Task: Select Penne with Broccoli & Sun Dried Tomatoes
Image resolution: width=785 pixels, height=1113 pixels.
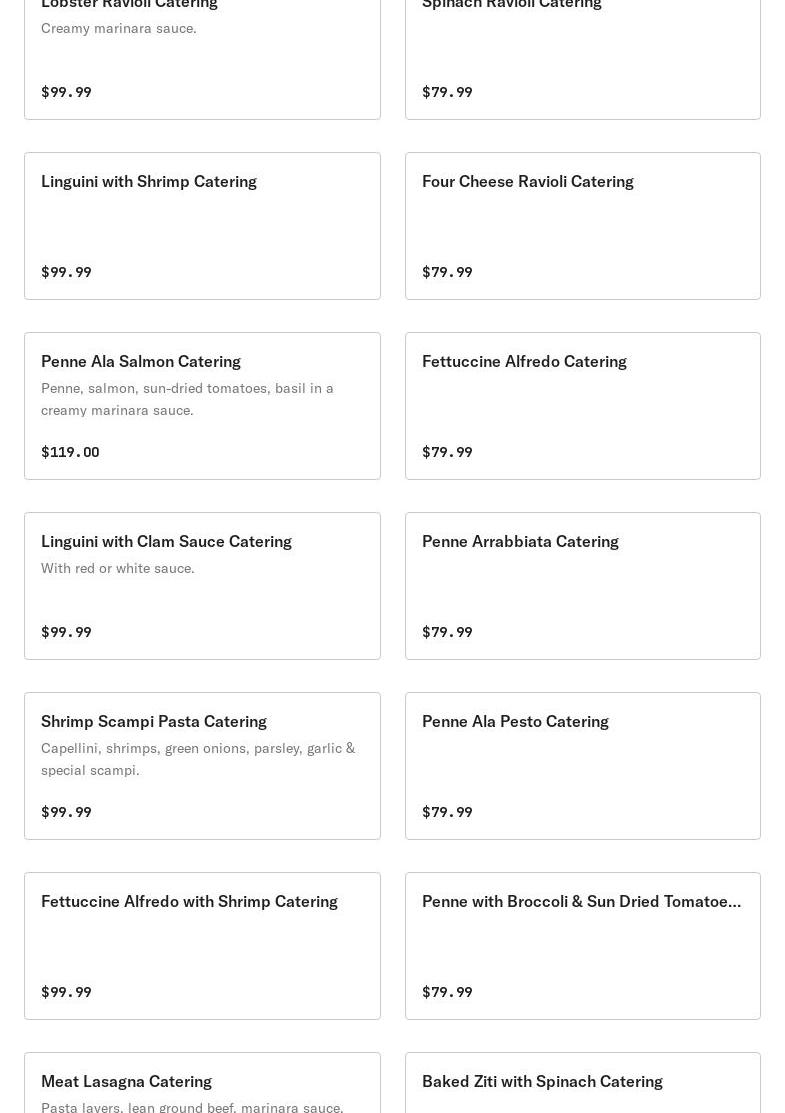Action: (x=583, y=946)
